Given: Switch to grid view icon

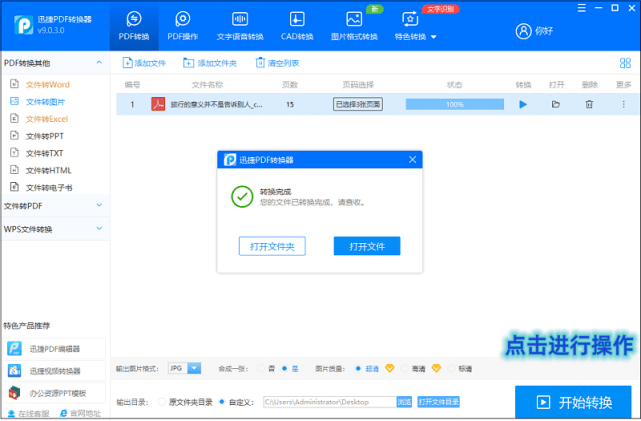Looking at the screenshot, I should click(x=625, y=63).
